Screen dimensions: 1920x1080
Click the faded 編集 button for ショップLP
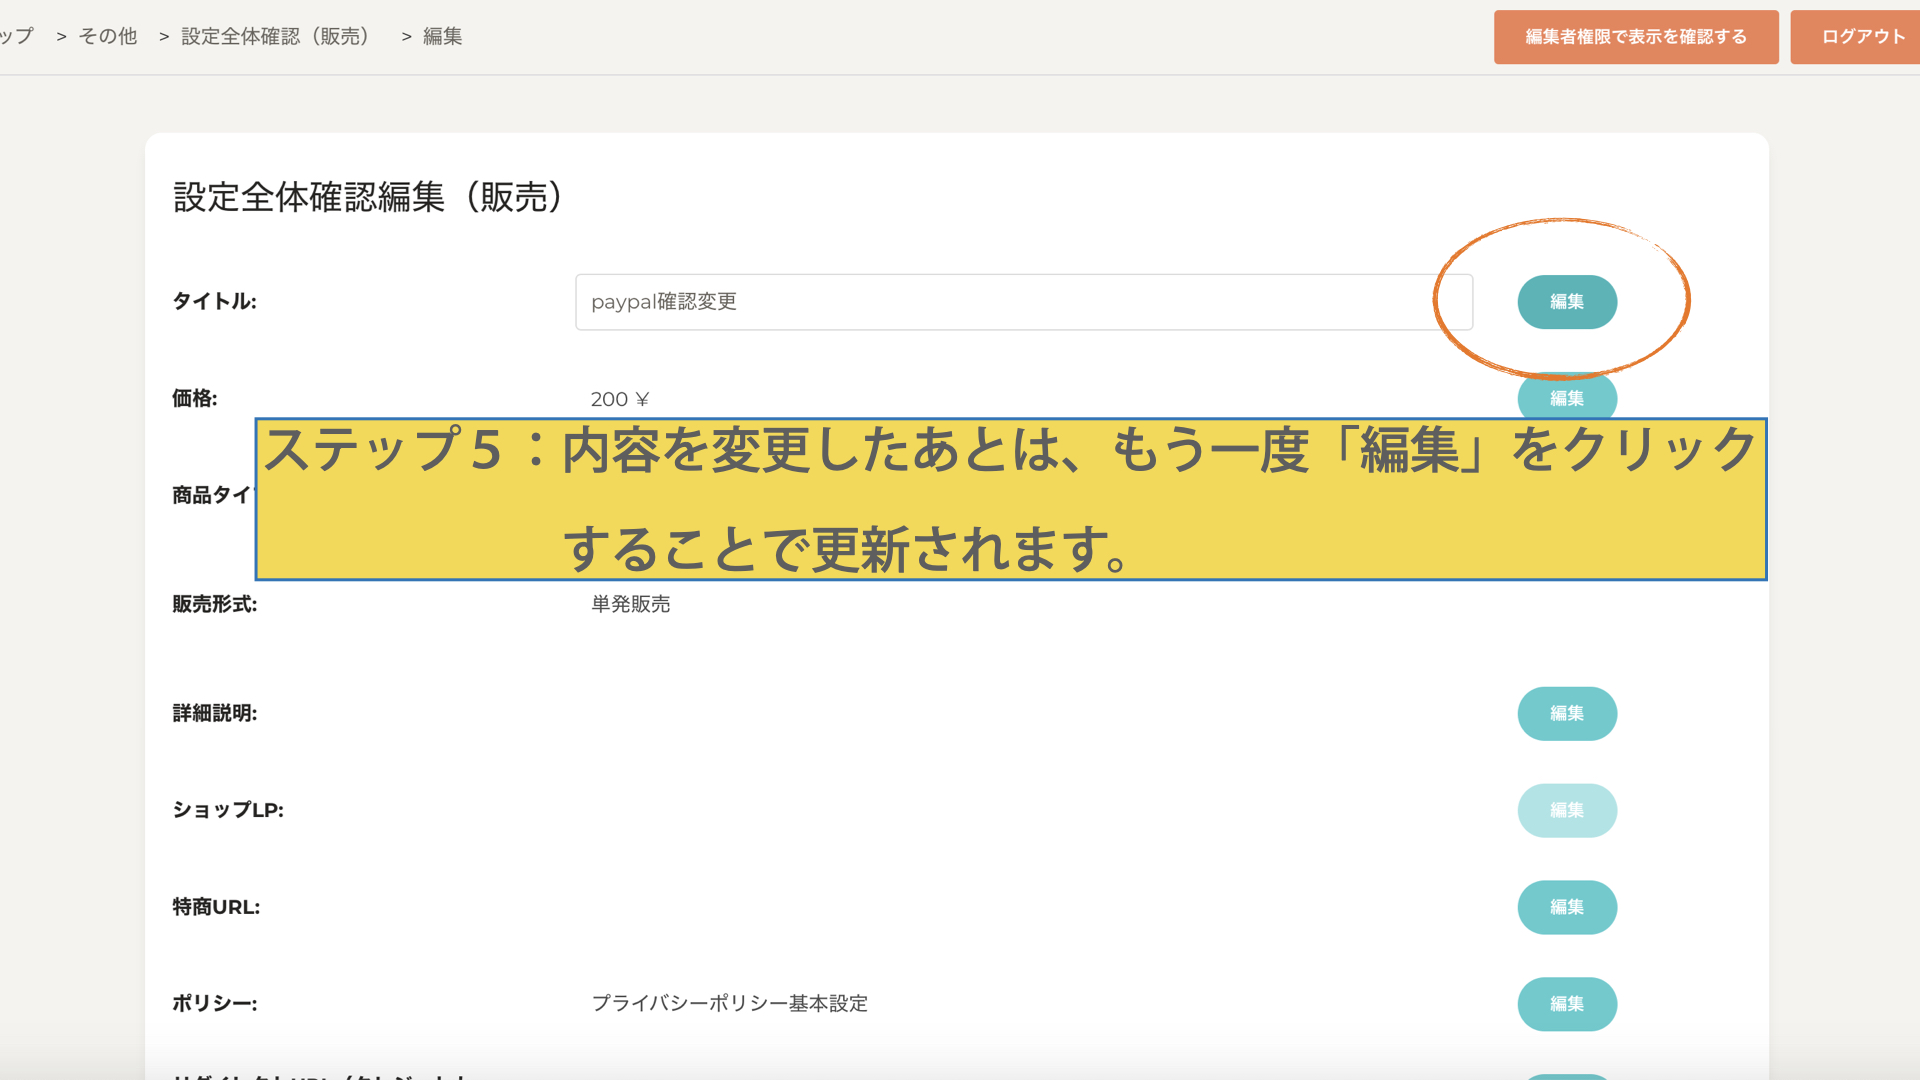pos(1566,810)
